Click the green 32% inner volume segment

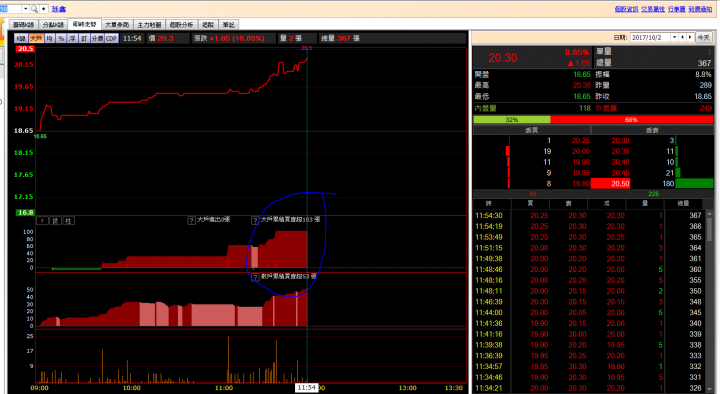click(512, 119)
